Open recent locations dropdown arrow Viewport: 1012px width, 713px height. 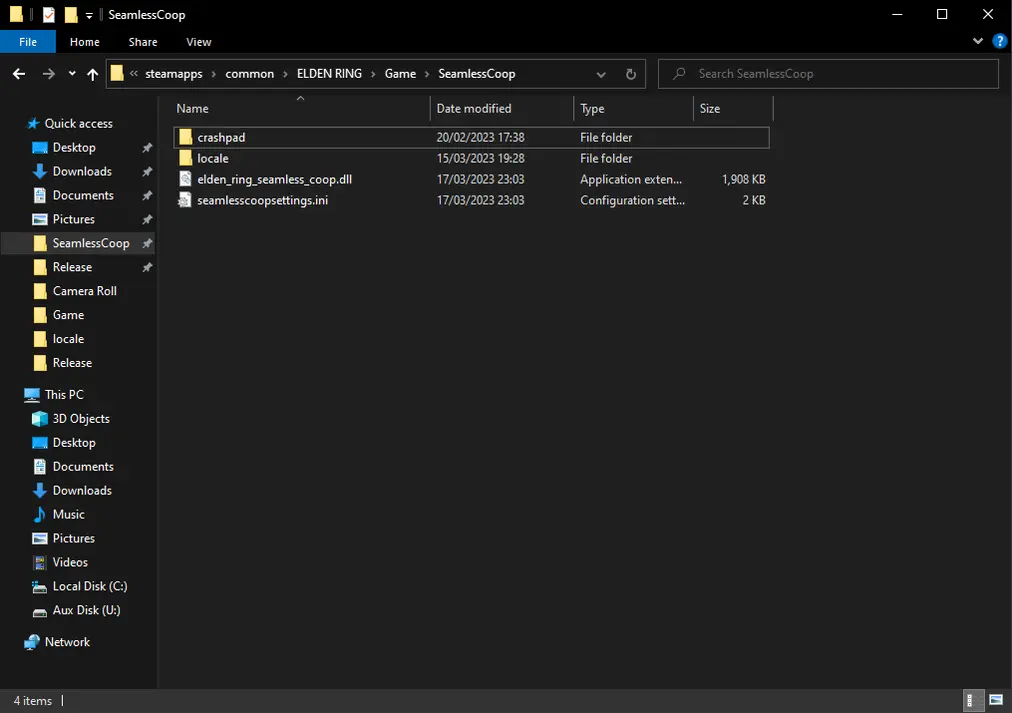[x=72, y=74]
